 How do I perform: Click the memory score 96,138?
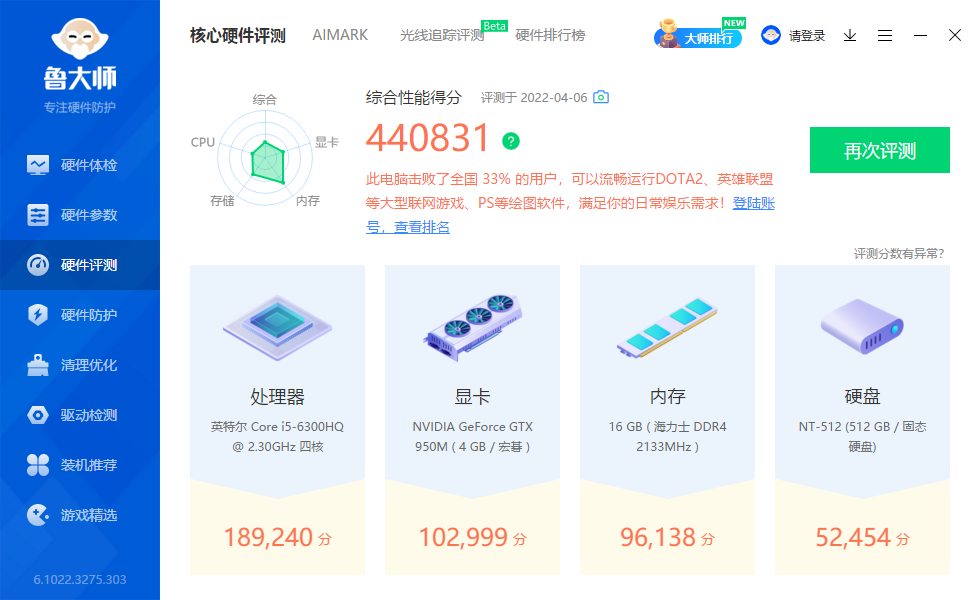pos(658,538)
